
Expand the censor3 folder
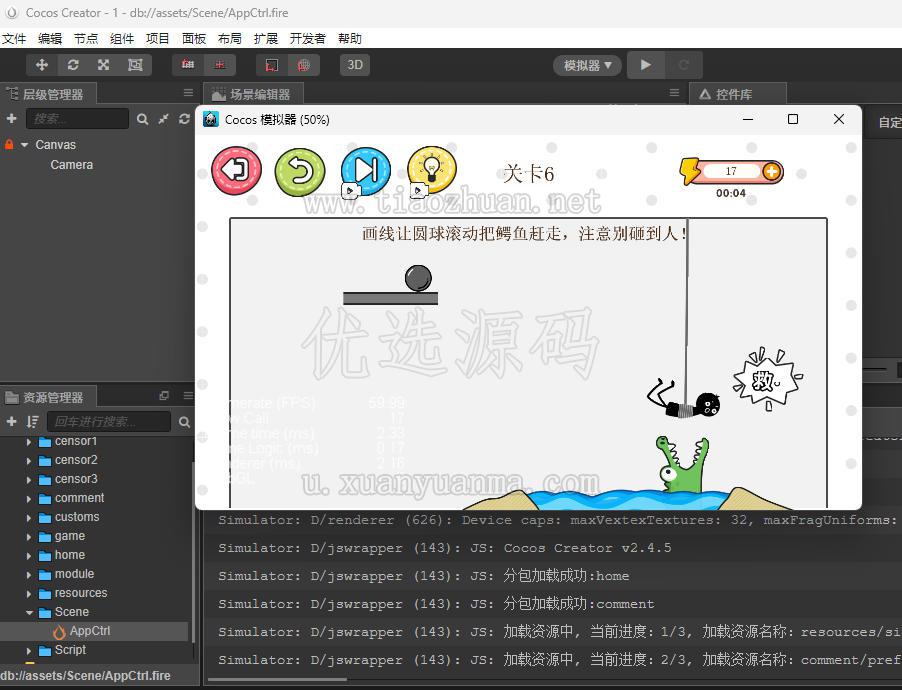pyautogui.click(x=29, y=479)
